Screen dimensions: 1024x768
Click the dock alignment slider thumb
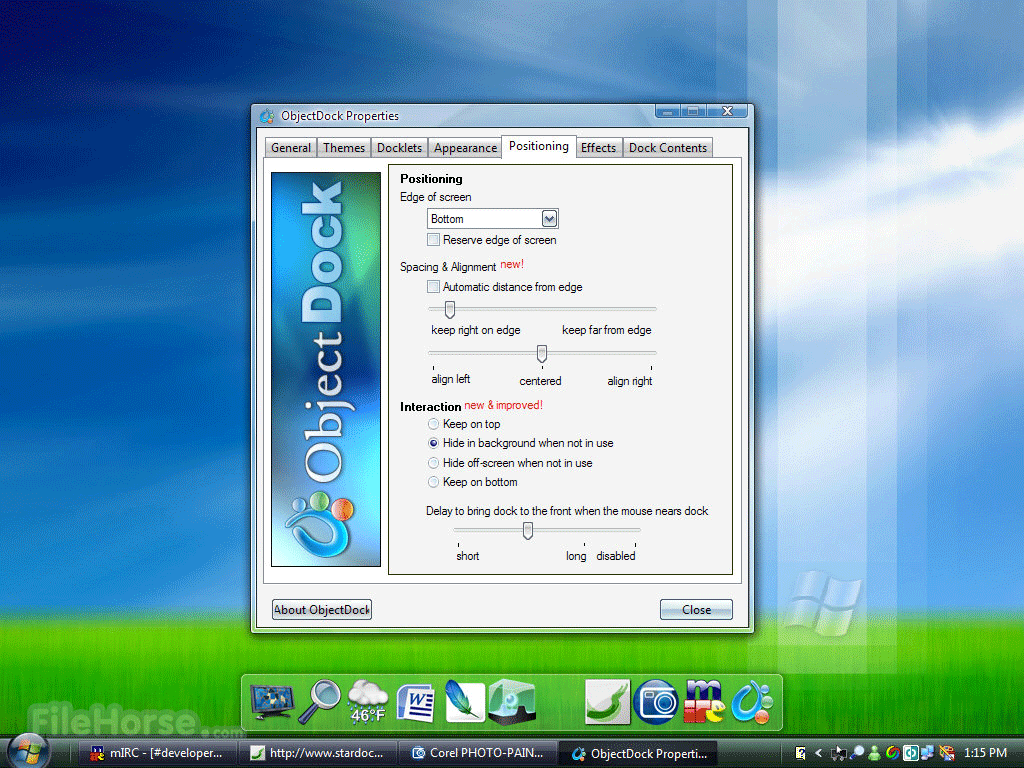[542, 353]
